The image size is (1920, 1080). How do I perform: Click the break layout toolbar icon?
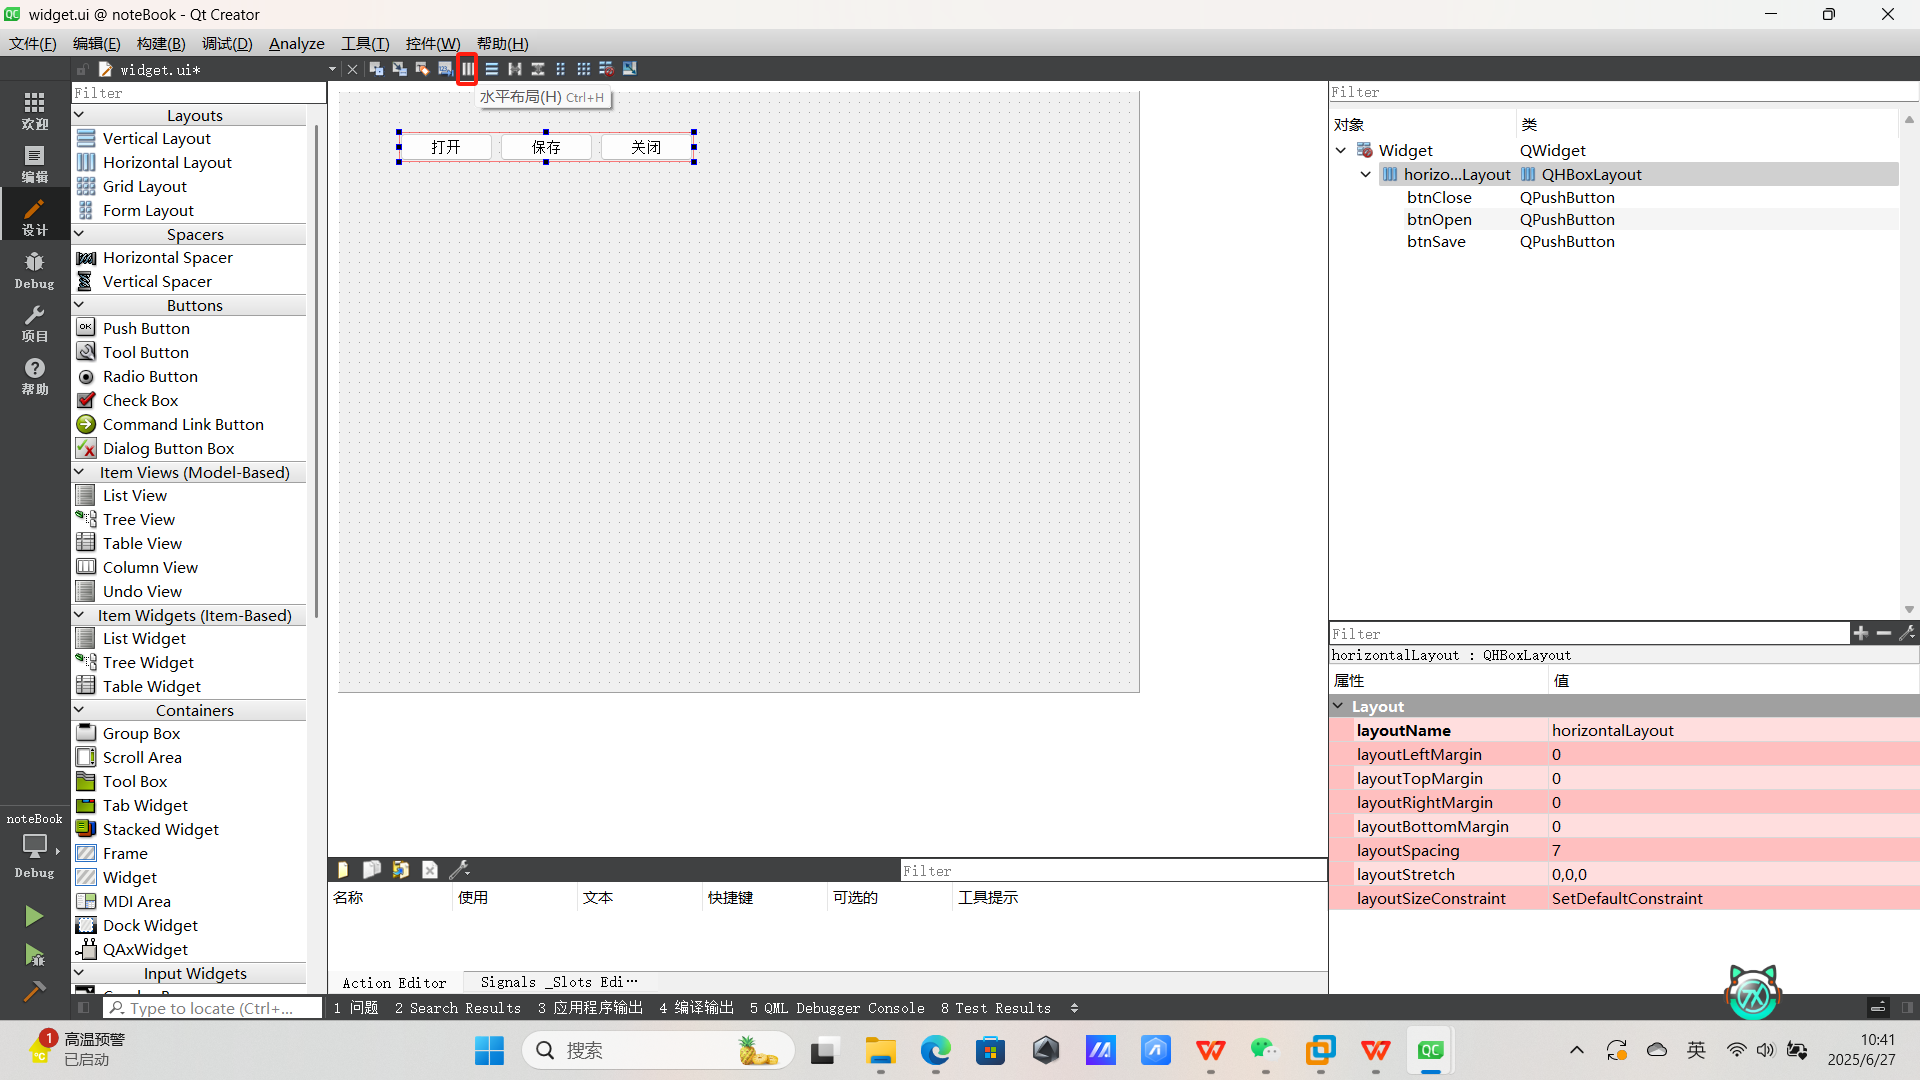606,69
